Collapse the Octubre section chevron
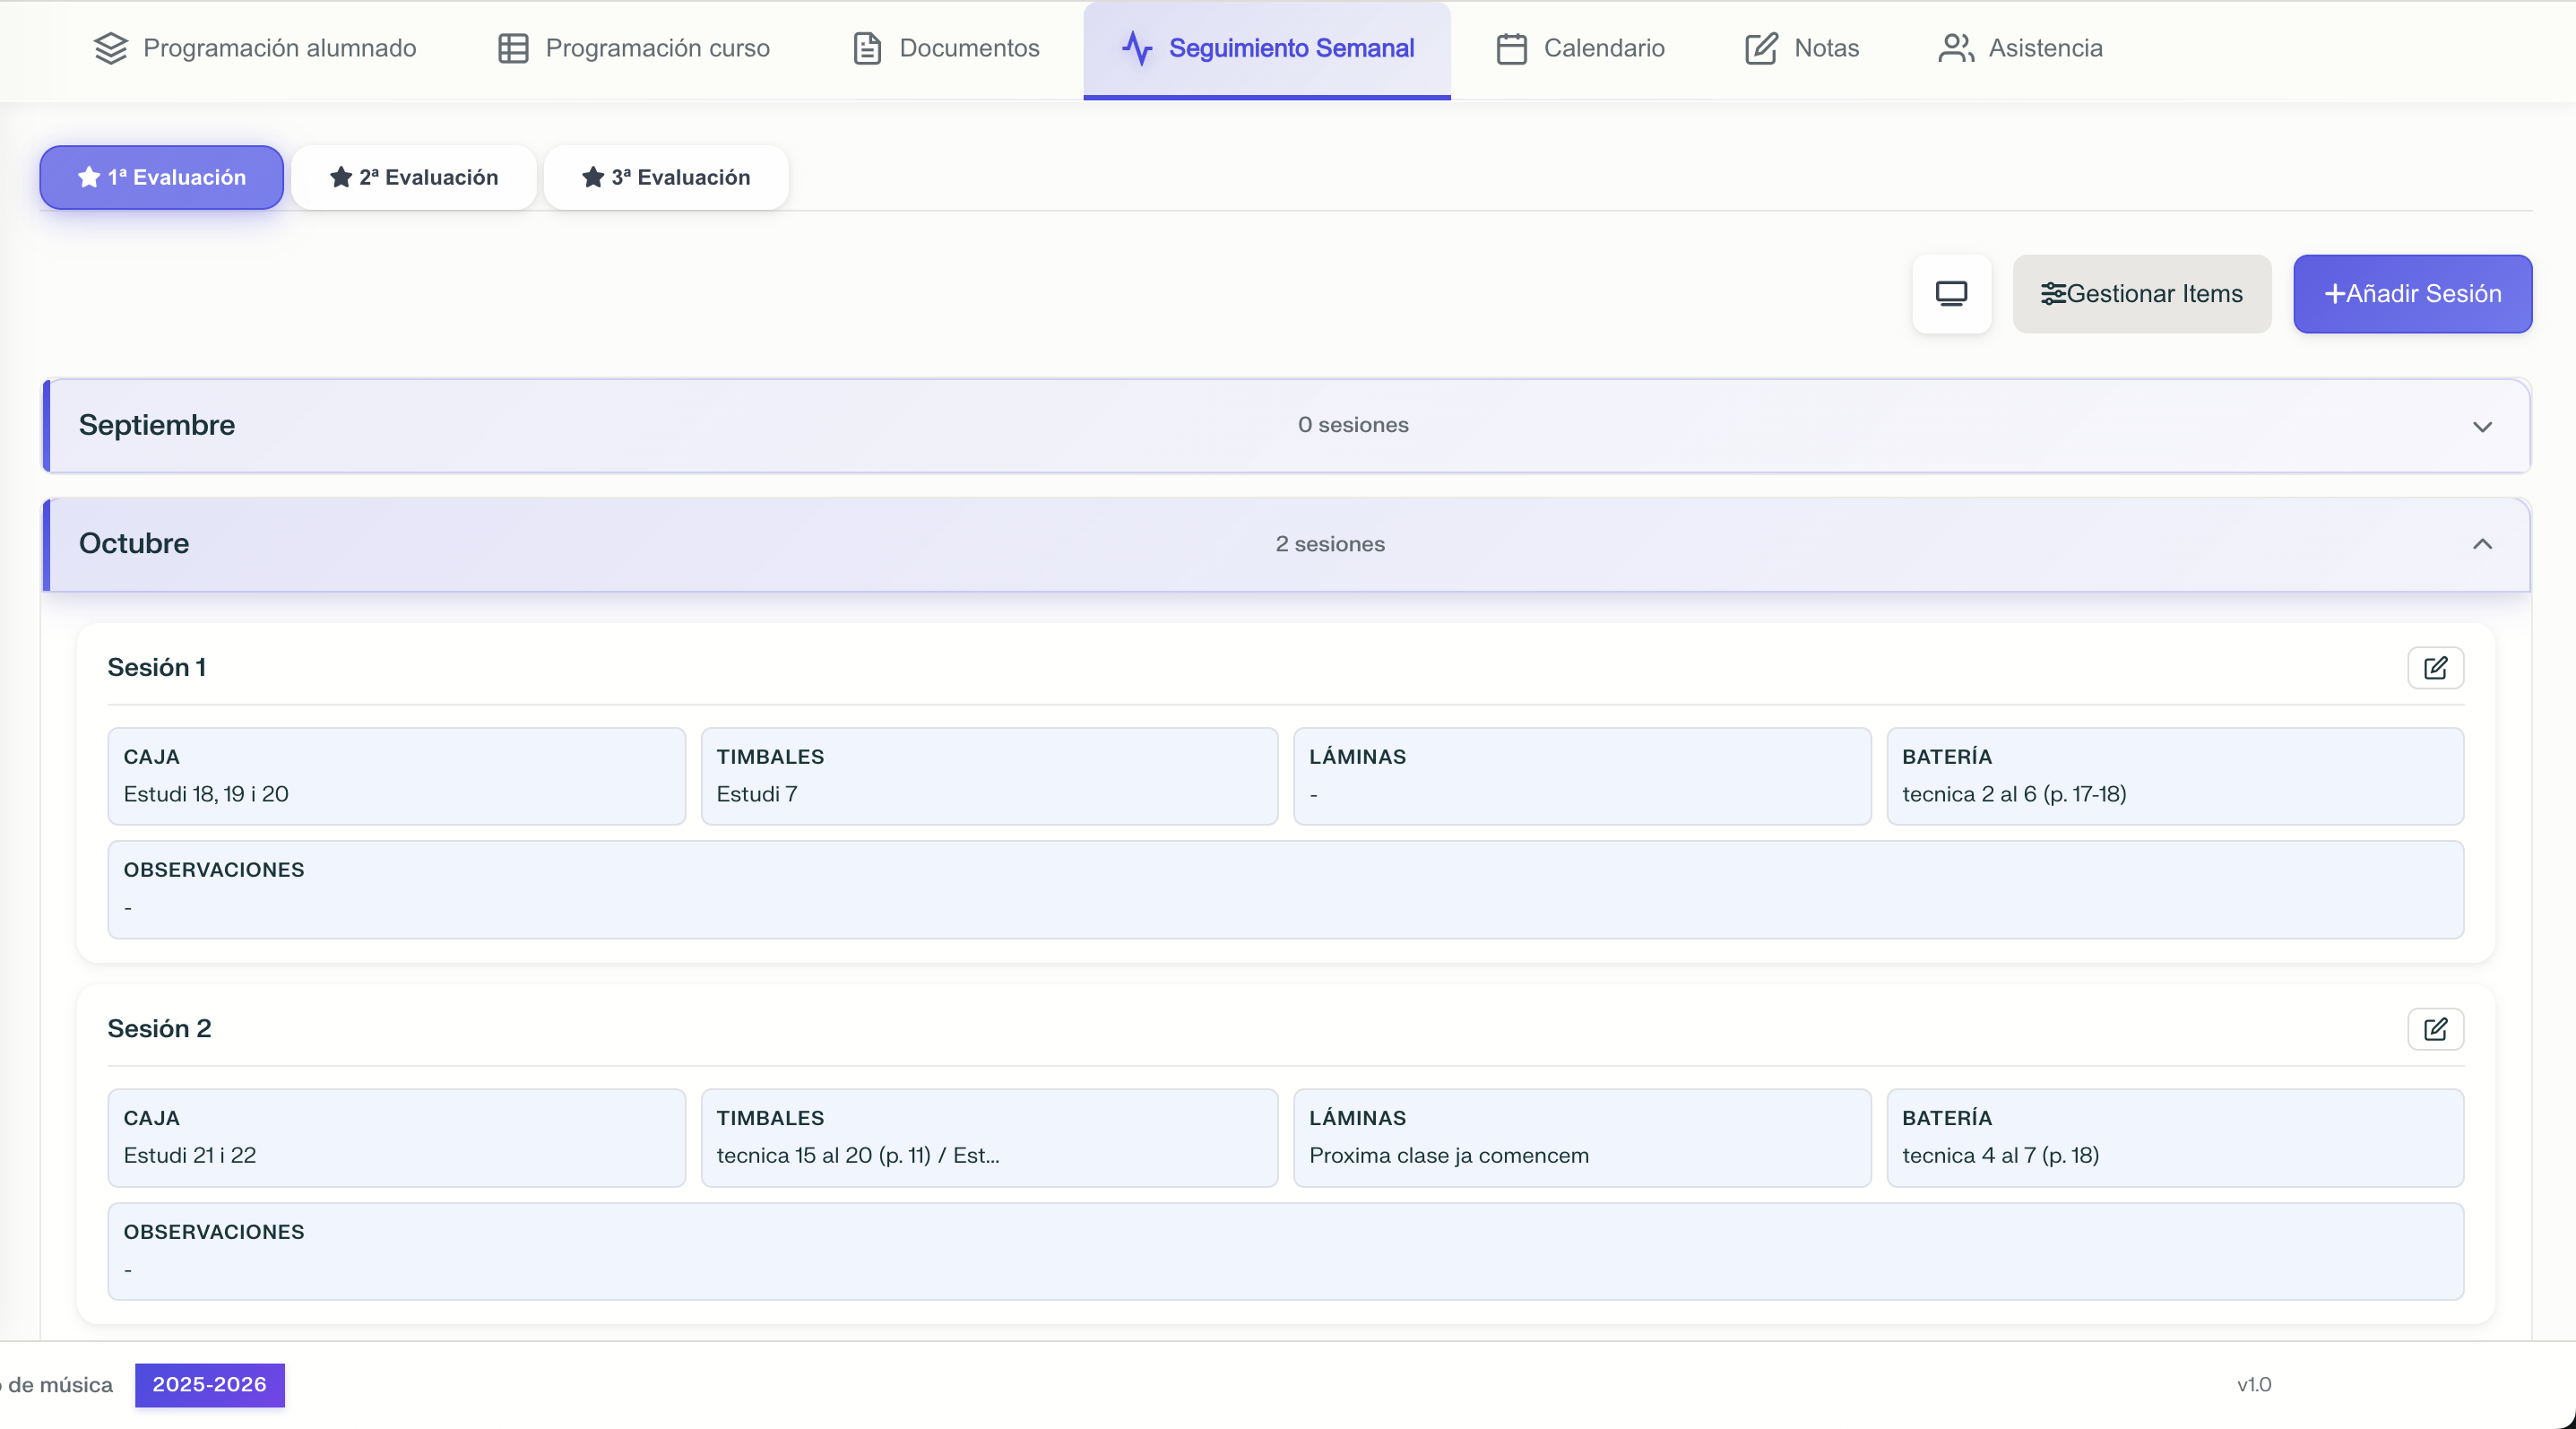The image size is (2576, 1429). [2482, 544]
